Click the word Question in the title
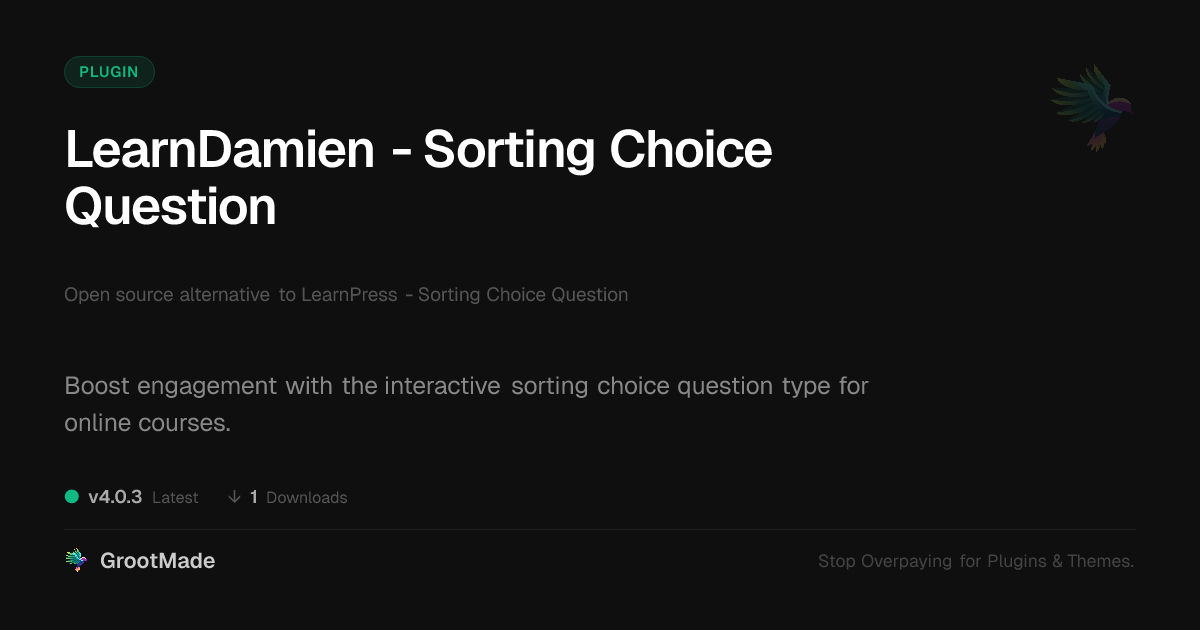This screenshot has height=630, width=1200. pos(170,207)
